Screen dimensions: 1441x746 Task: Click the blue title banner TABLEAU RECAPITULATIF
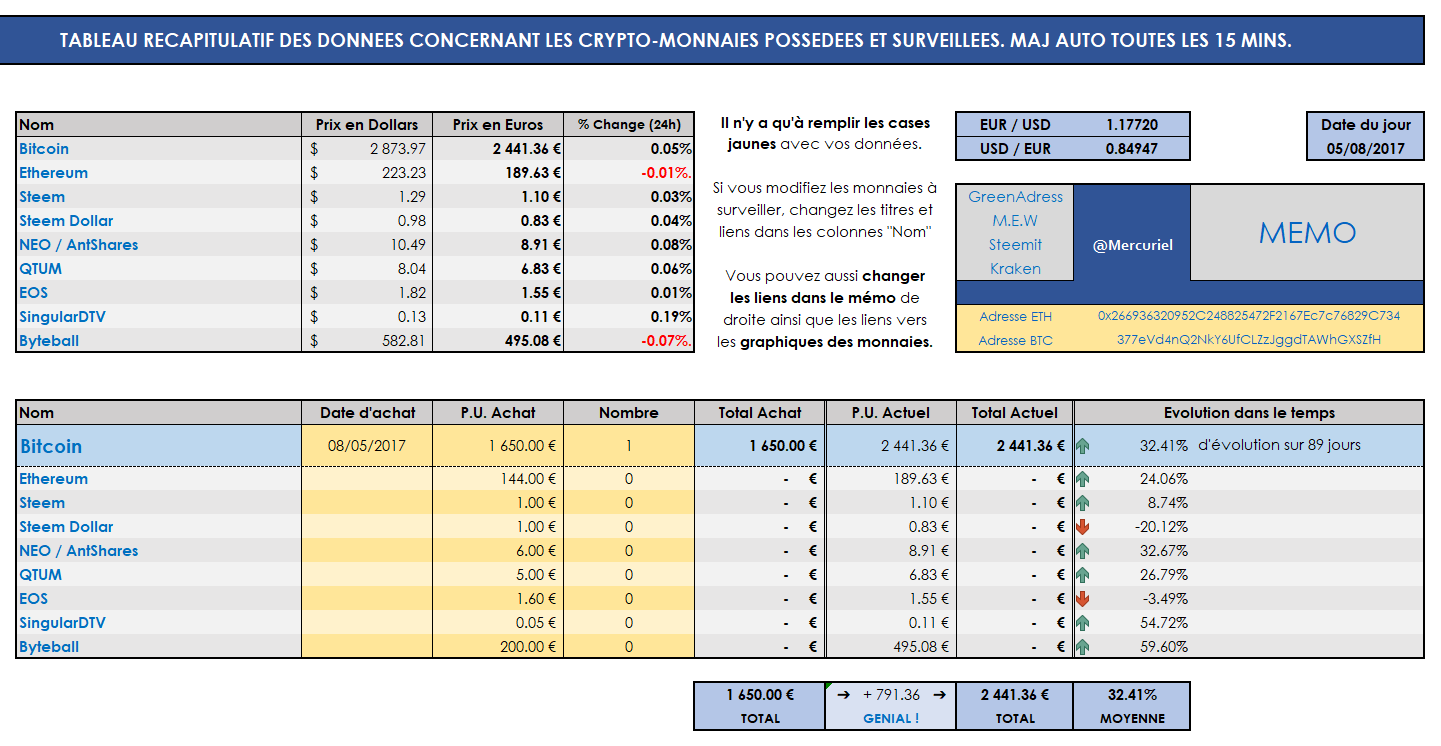click(x=711, y=41)
